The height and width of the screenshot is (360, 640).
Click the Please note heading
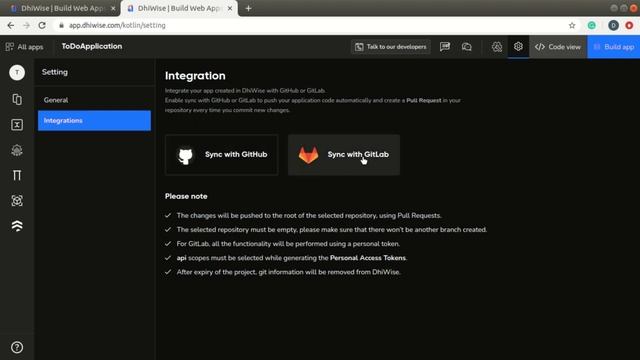pos(186,196)
